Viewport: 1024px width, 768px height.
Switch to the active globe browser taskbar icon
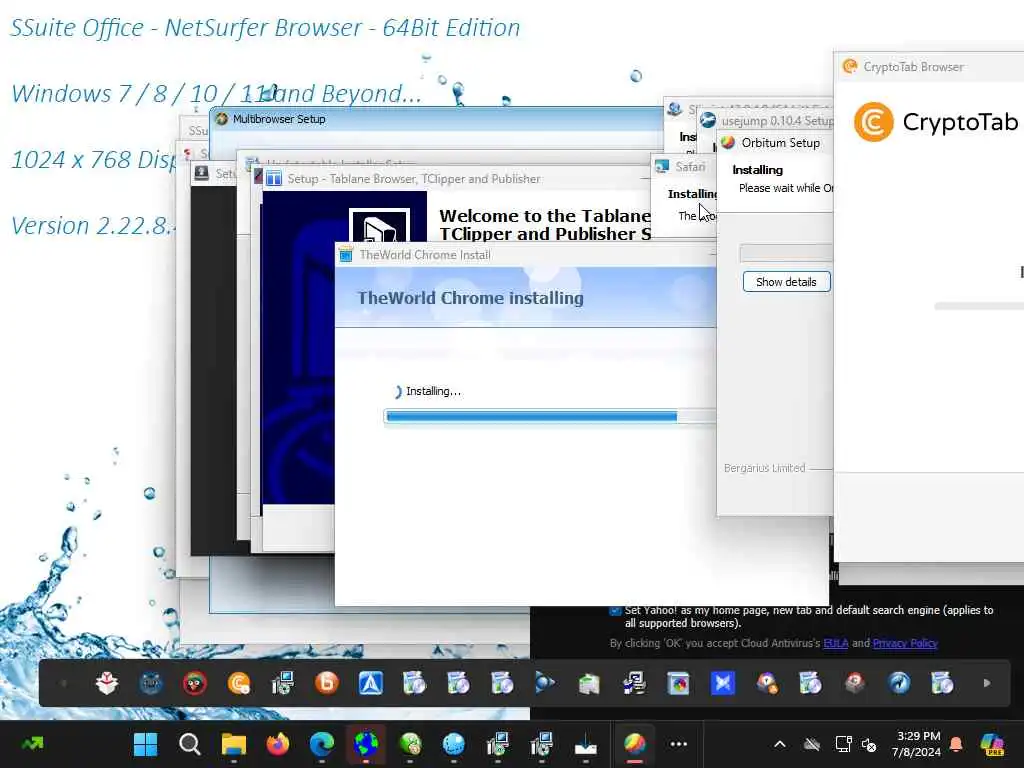point(366,744)
